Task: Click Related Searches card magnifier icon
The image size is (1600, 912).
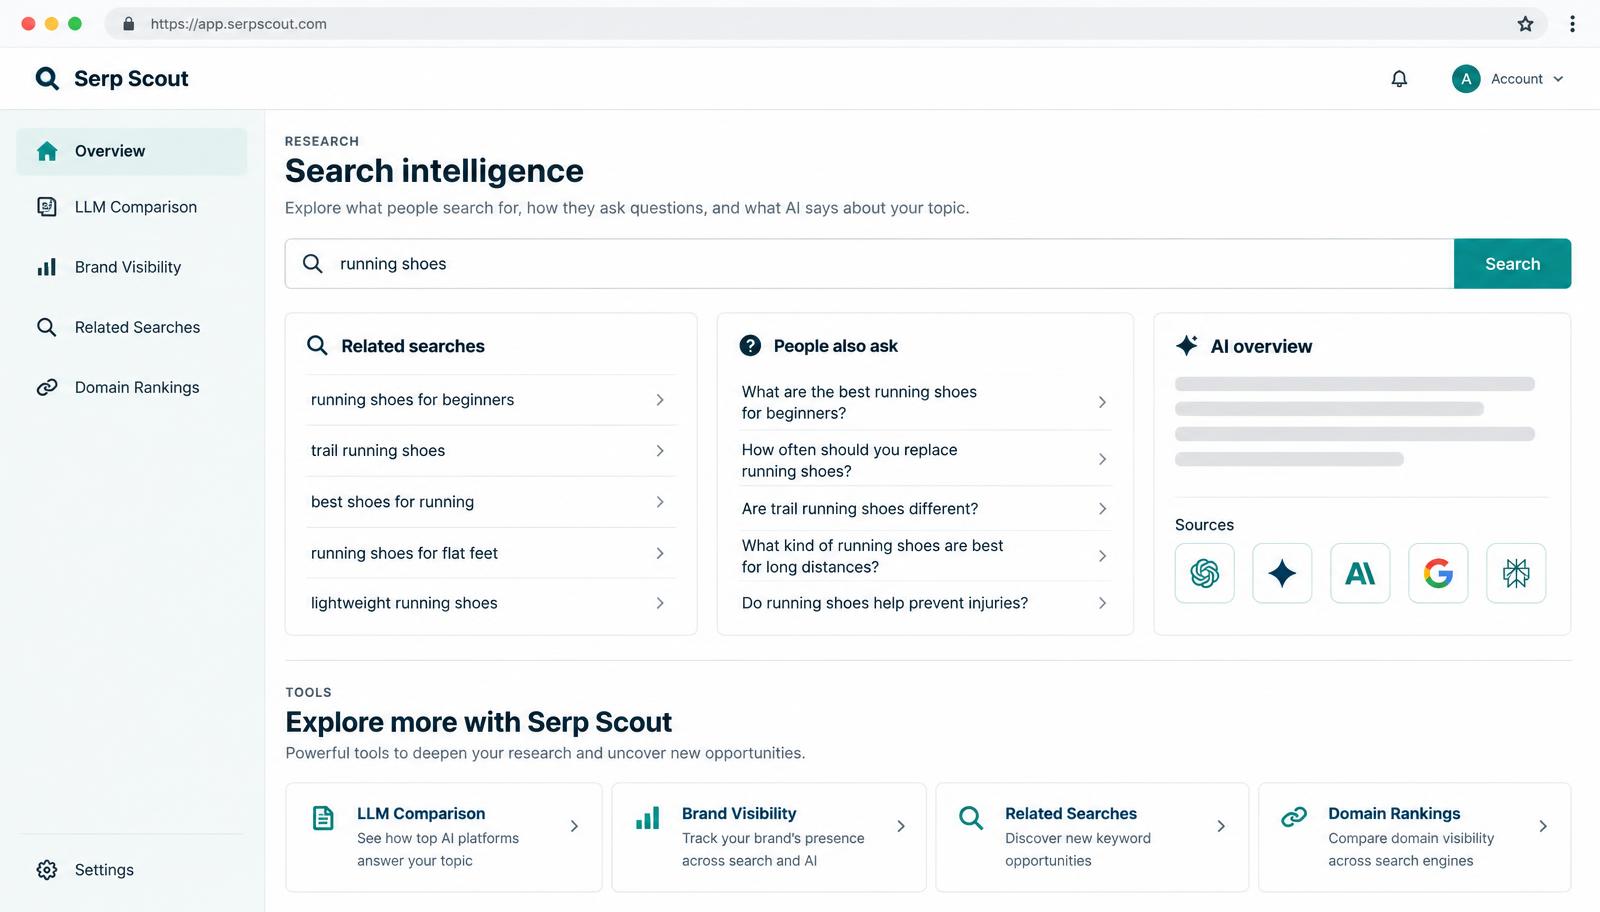Action: (x=970, y=818)
